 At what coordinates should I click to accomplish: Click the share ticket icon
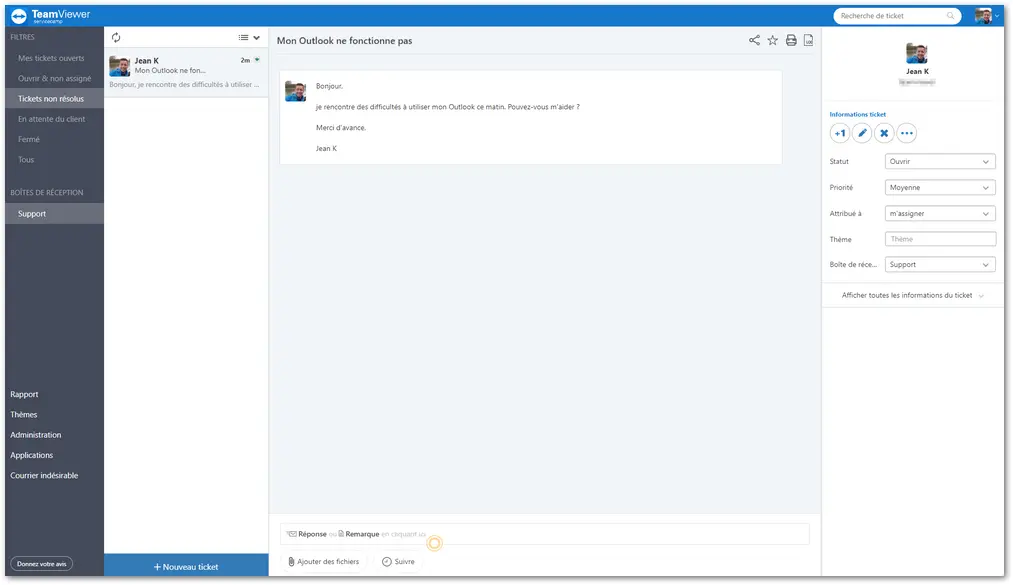[754, 41]
